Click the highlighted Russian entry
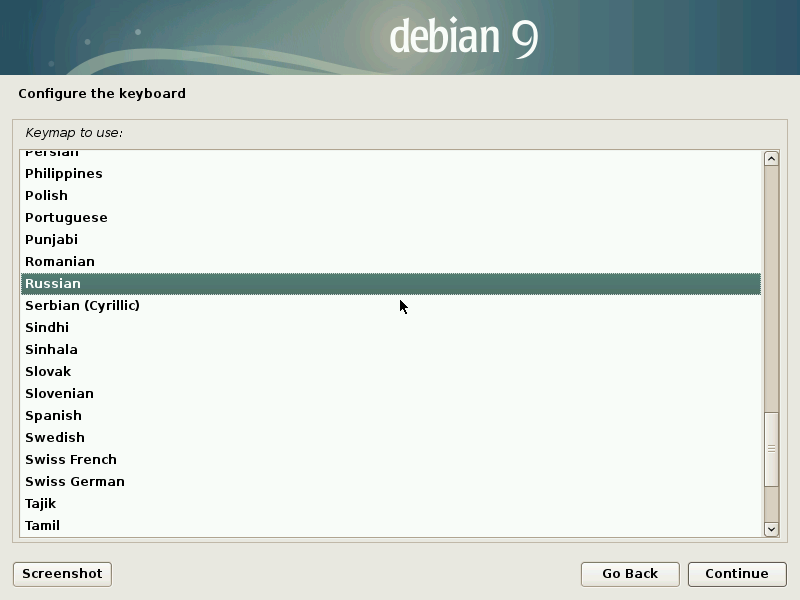800x600 pixels. pyautogui.click(x=391, y=284)
